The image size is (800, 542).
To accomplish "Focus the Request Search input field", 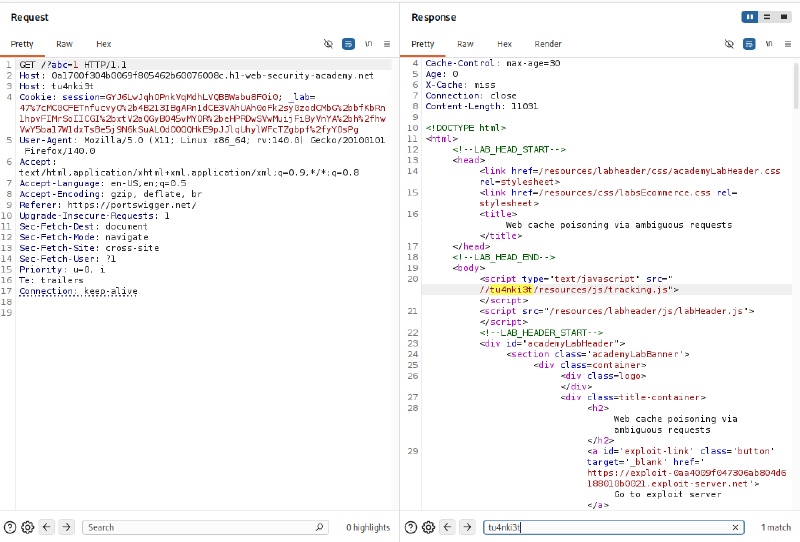I will 205,527.
